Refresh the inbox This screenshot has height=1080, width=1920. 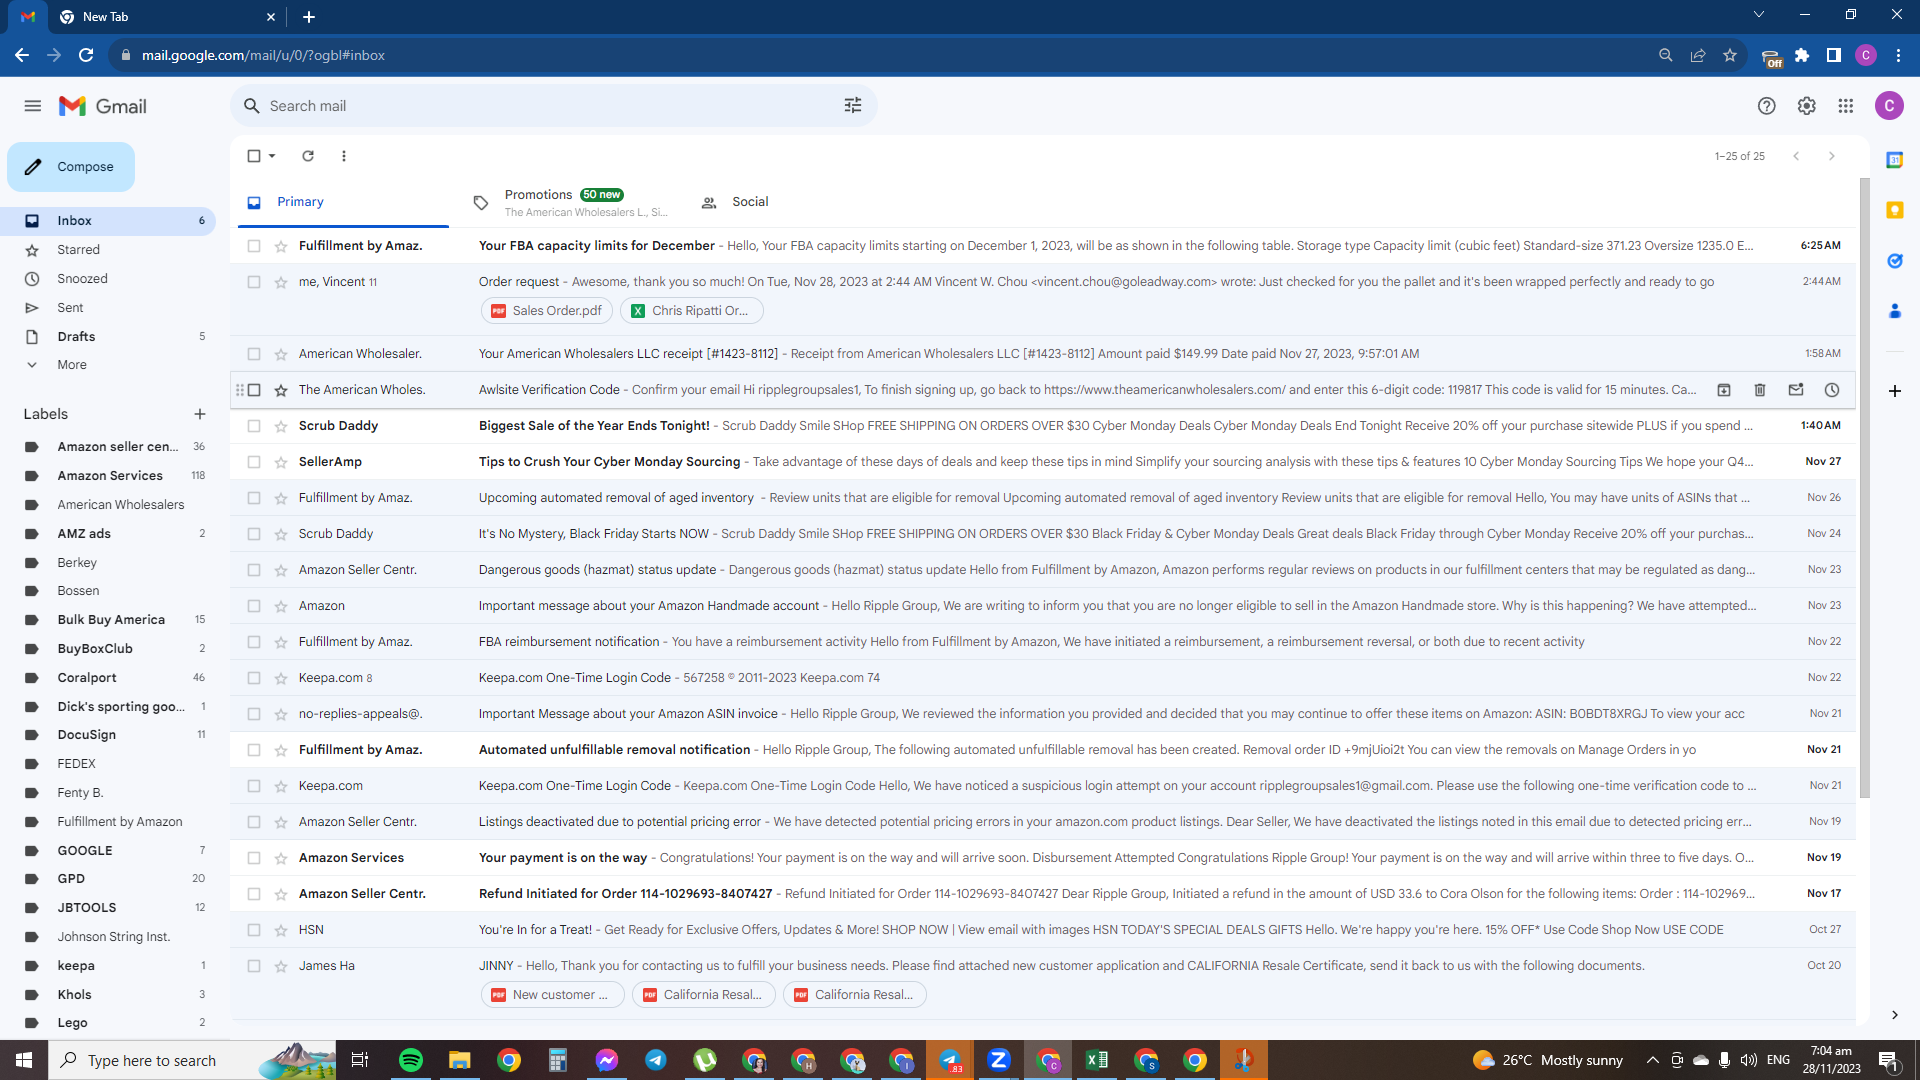(x=308, y=156)
